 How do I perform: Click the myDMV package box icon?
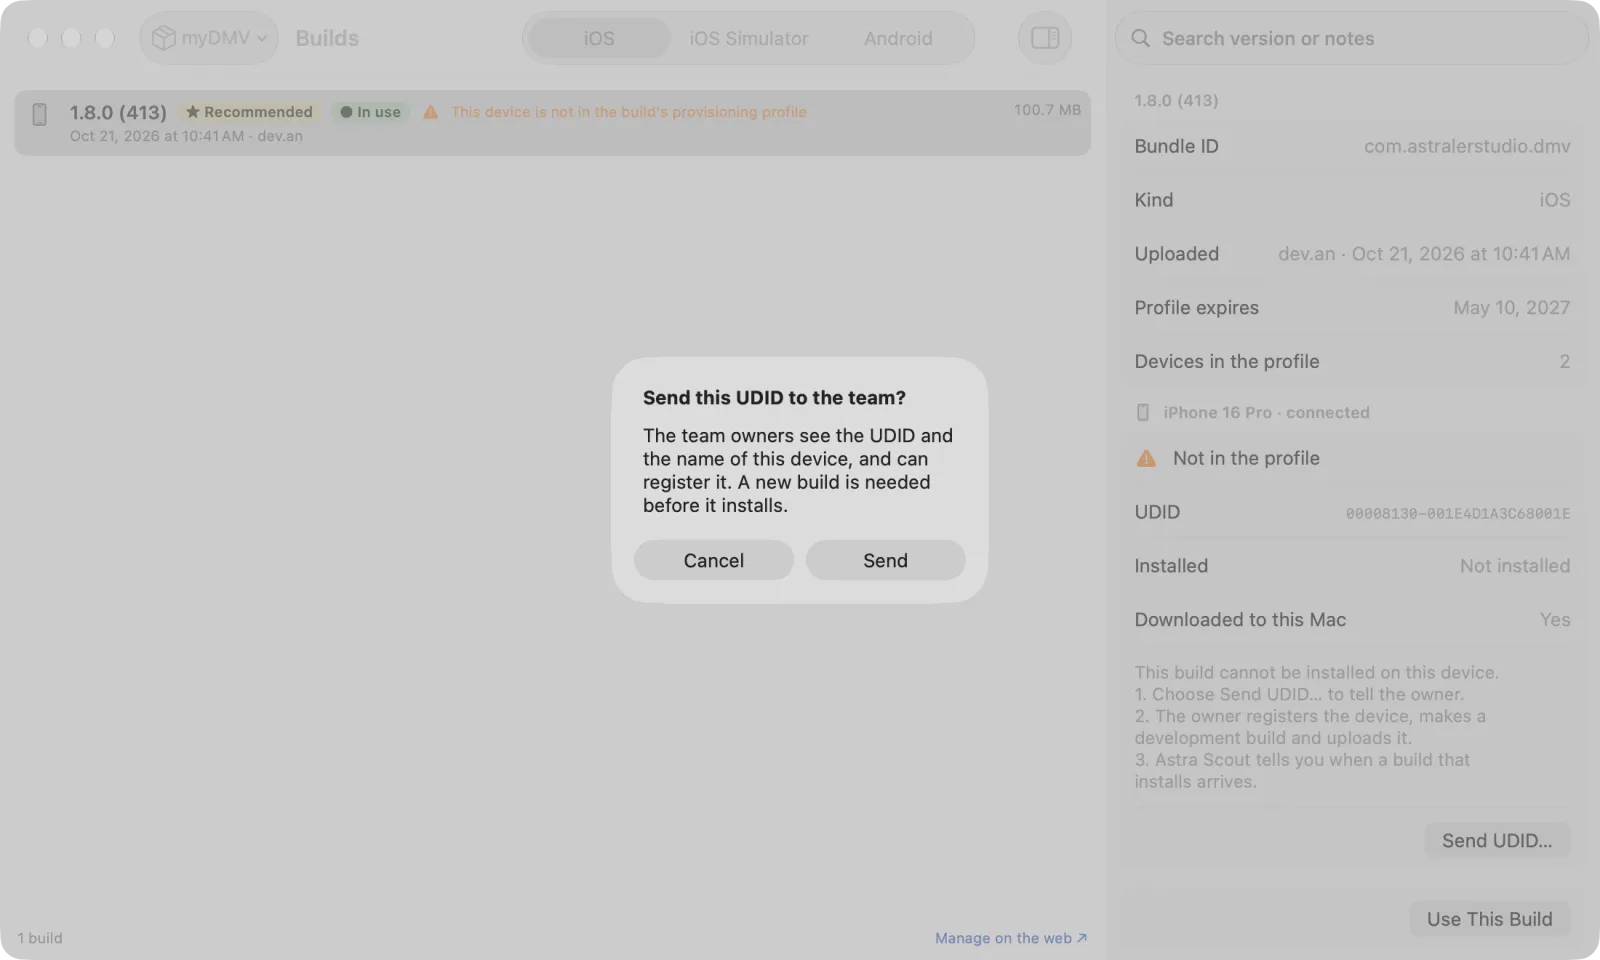[x=163, y=38]
